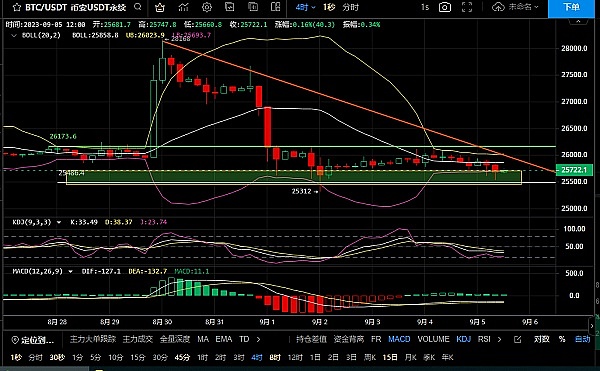Switch to the 周K timeframe
600x371 pixels.
(x=370, y=358)
